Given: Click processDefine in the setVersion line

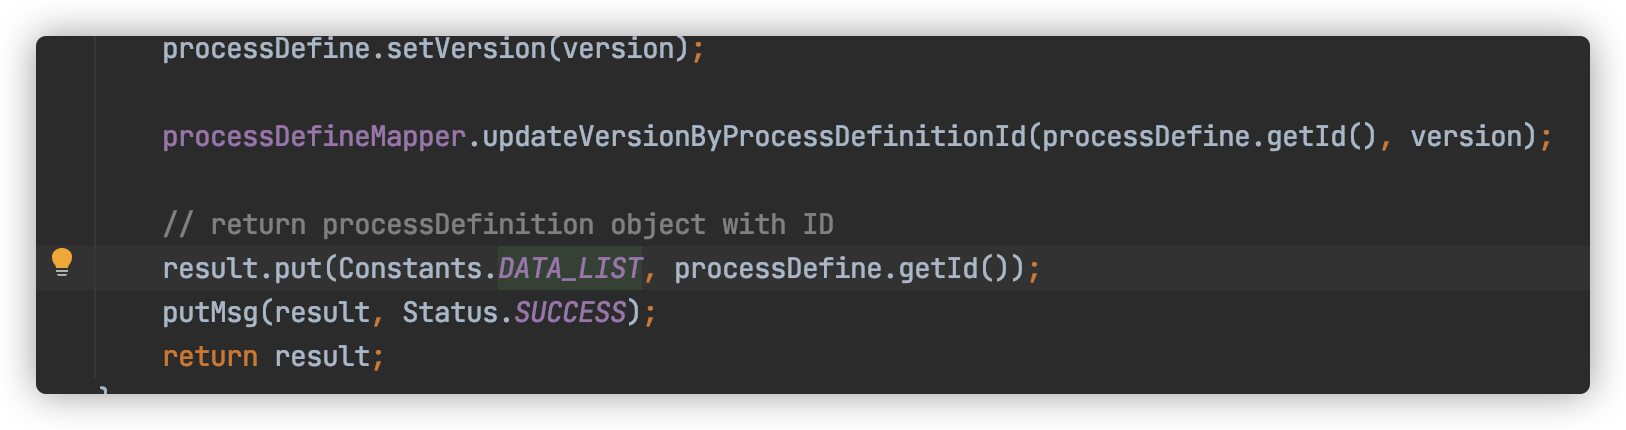Looking at the screenshot, I should pyautogui.click(x=266, y=48).
